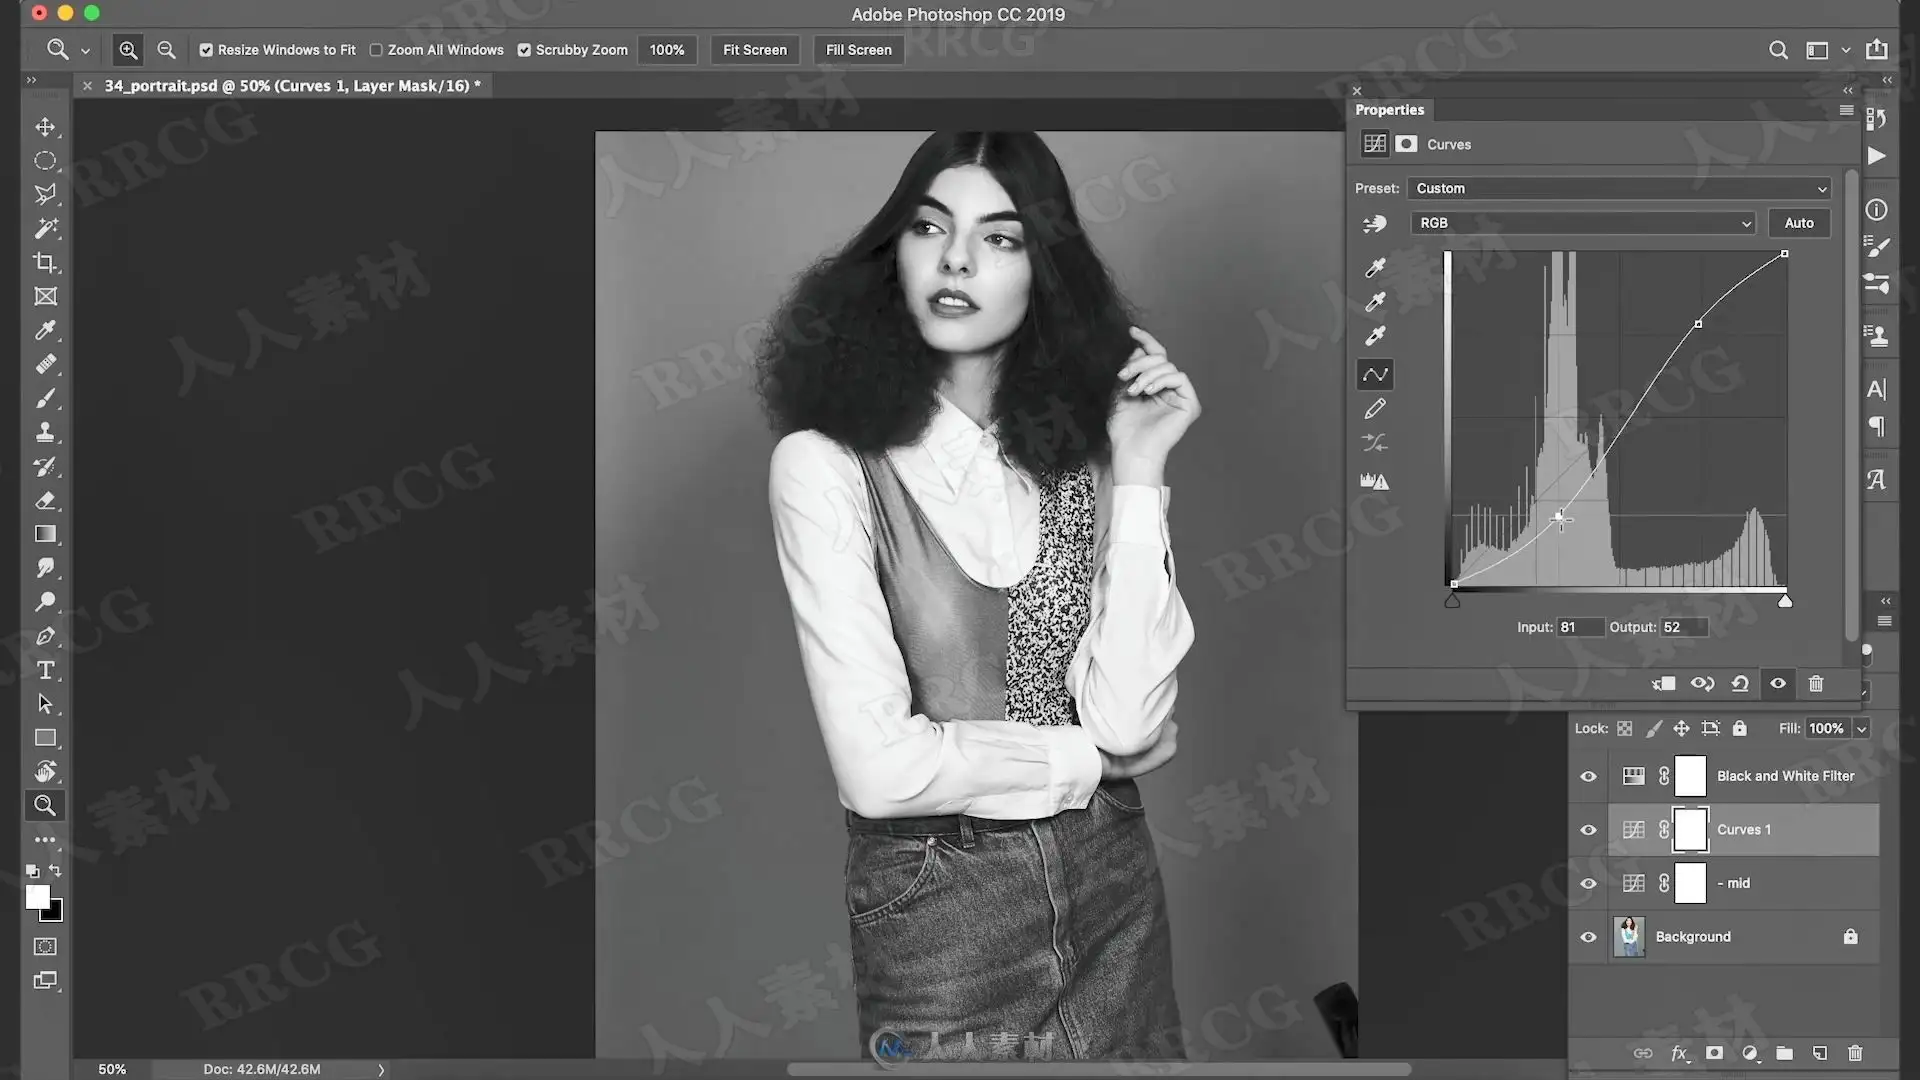Click the white point slider under histogram
The height and width of the screenshot is (1080, 1920).
tap(1784, 601)
